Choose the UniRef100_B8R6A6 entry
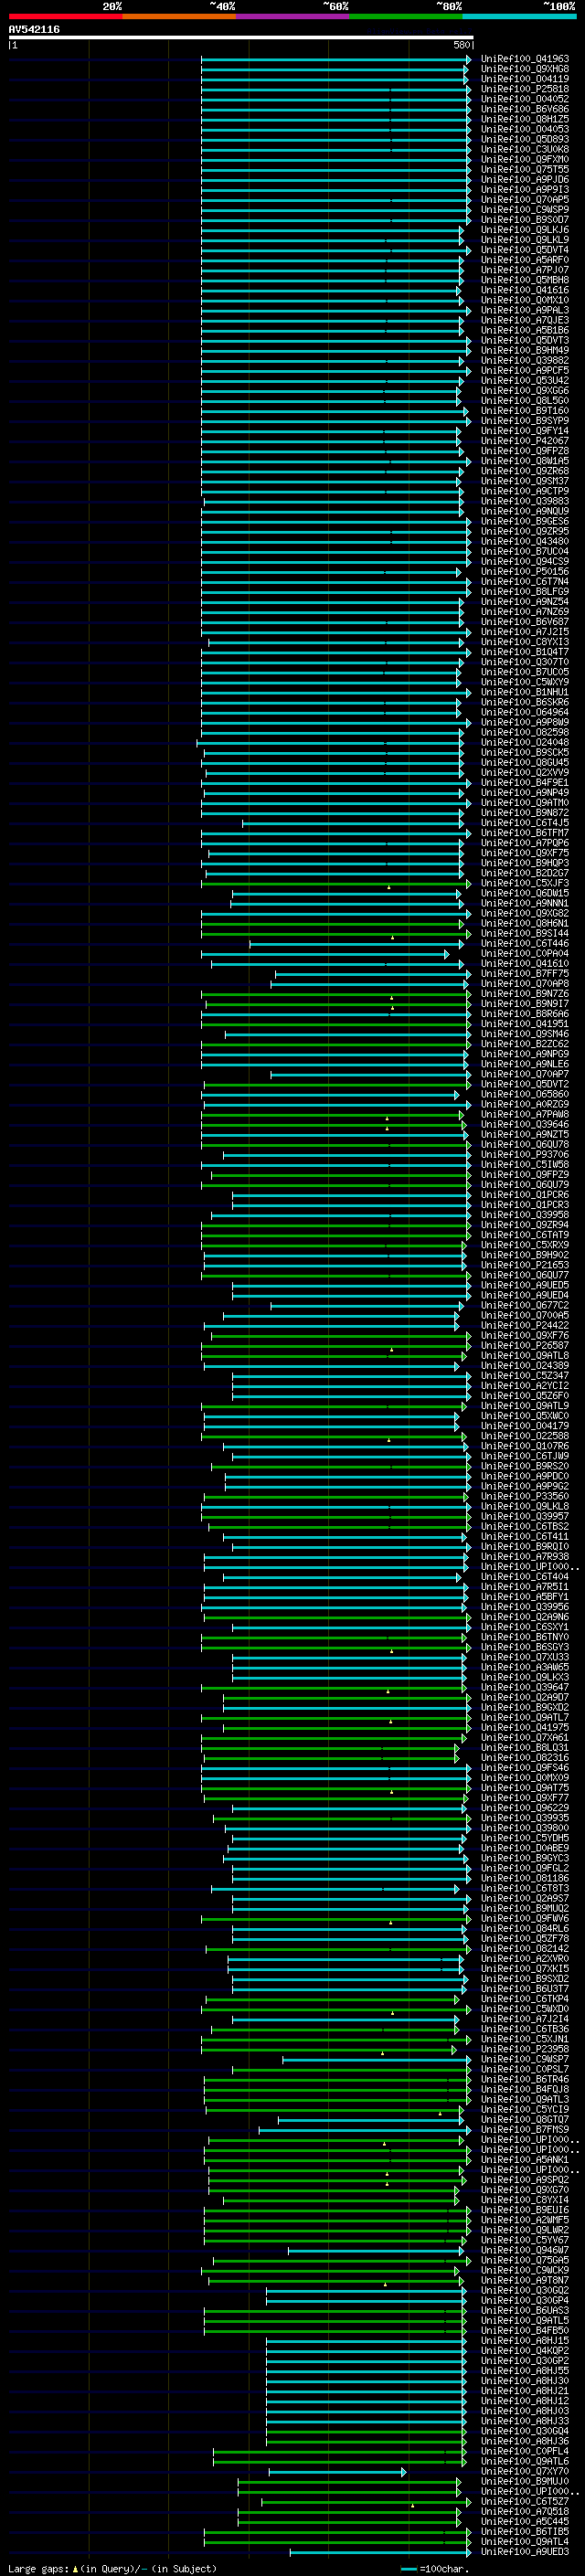 click(x=525, y=1014)
